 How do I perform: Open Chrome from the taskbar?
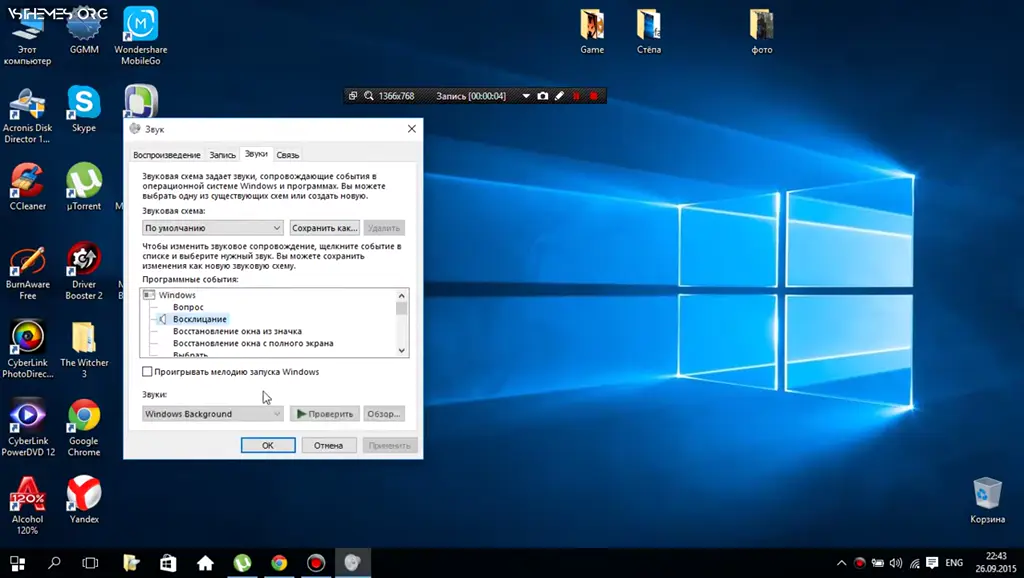tap(279, 563)
